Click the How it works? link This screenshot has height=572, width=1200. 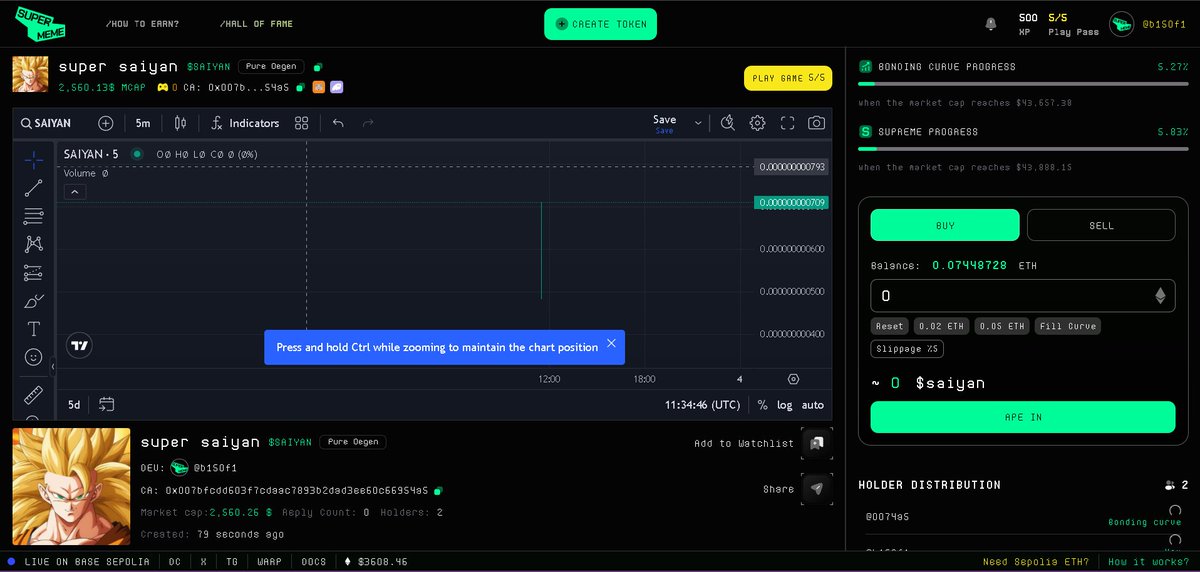tap(1147, 561)
